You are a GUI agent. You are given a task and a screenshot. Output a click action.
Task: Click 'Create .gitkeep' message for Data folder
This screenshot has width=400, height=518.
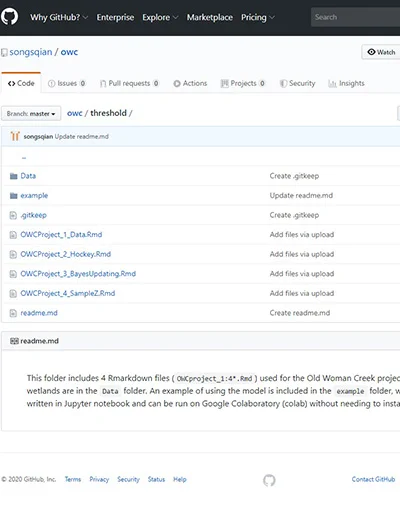pos(294,176)
